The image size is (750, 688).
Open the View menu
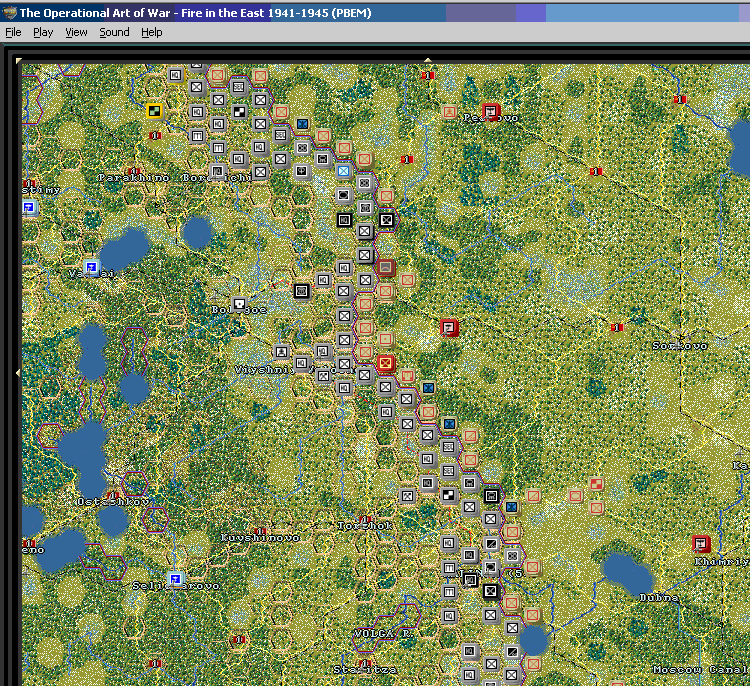coord(76,32)
